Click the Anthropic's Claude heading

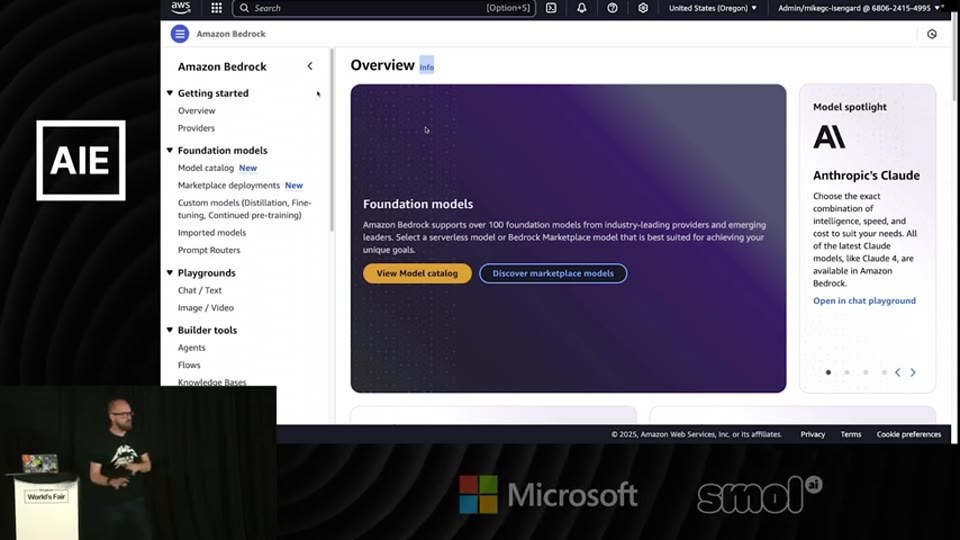tap(866, 175)
